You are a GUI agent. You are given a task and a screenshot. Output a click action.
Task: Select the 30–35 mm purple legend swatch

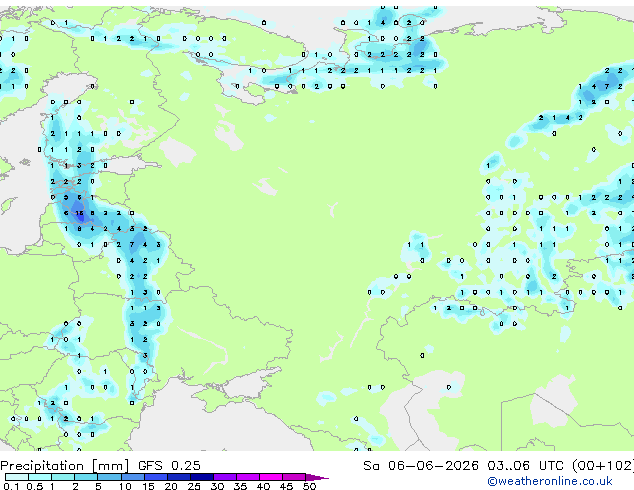coord(224,477)
